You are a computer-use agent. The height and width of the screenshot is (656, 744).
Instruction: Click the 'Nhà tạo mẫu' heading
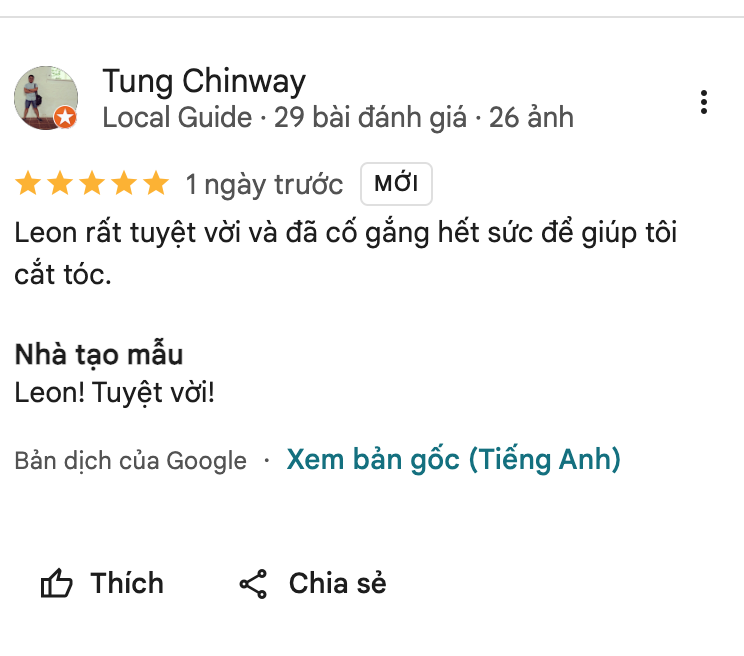pos(99,355)
